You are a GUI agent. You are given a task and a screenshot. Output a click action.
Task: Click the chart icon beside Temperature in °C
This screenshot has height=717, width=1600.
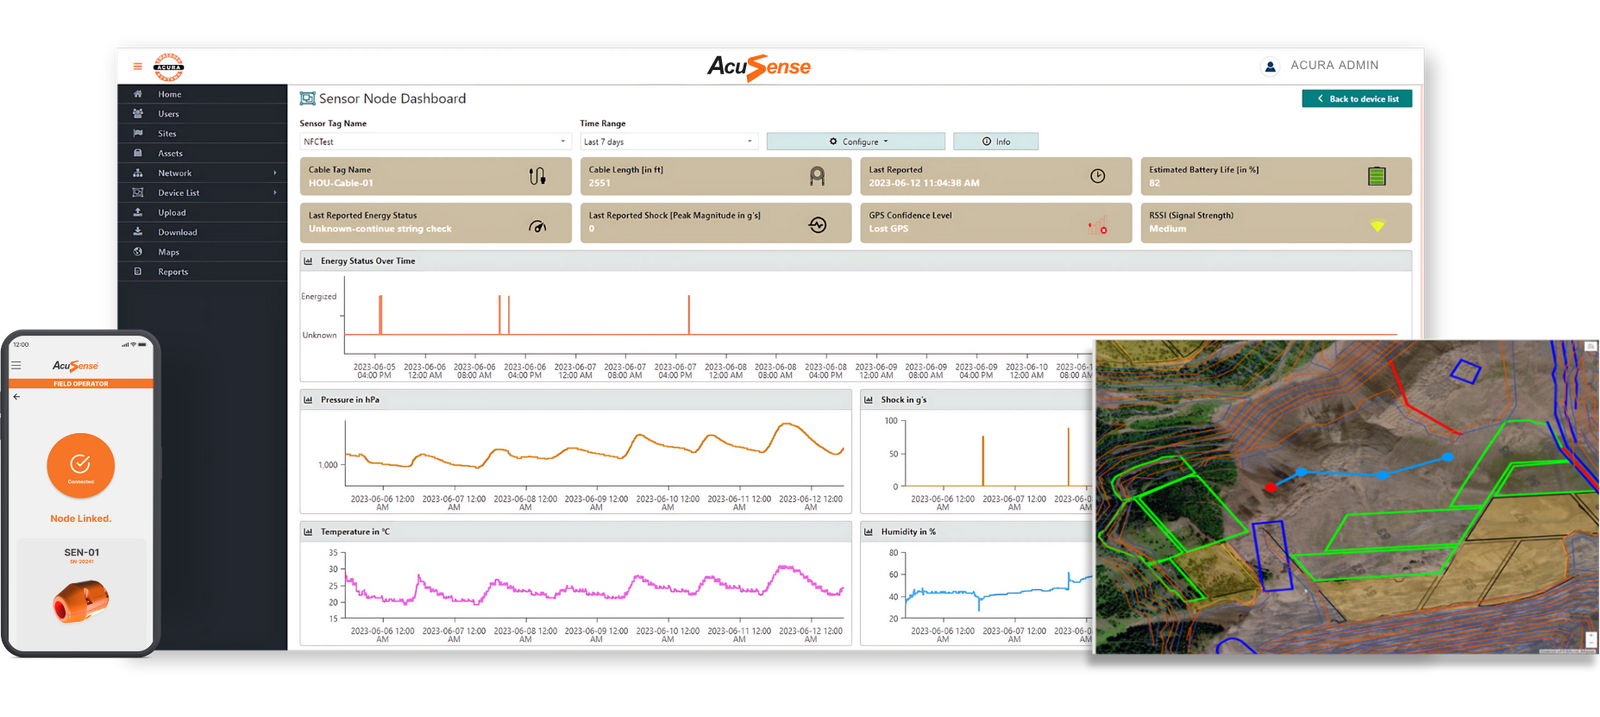[x=308, y=532]
